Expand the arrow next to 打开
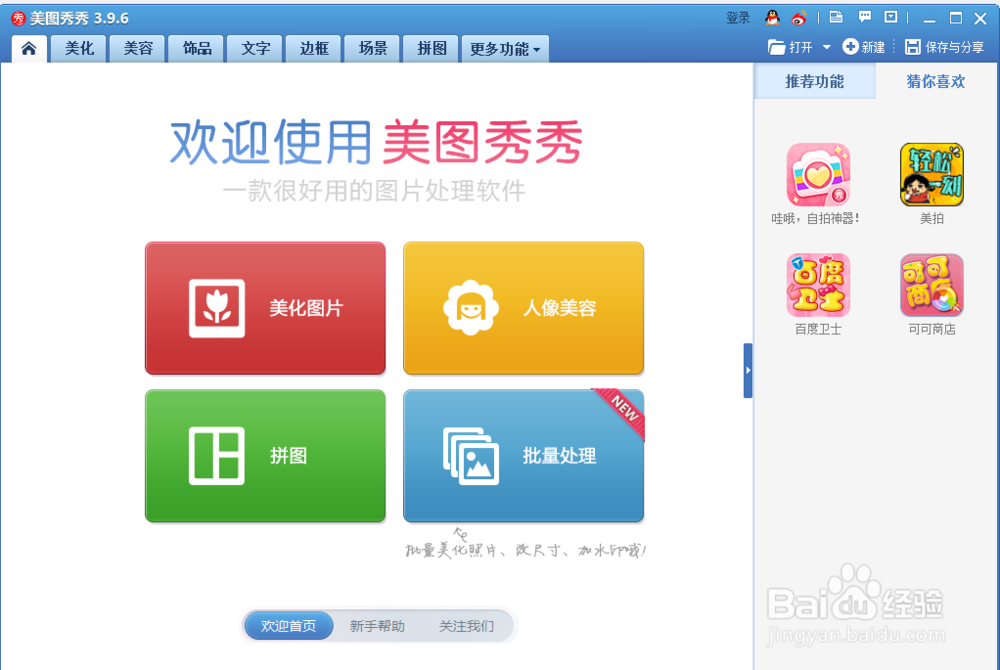Viewport: 1000px width, 670px height. click(x=827, y=47)
